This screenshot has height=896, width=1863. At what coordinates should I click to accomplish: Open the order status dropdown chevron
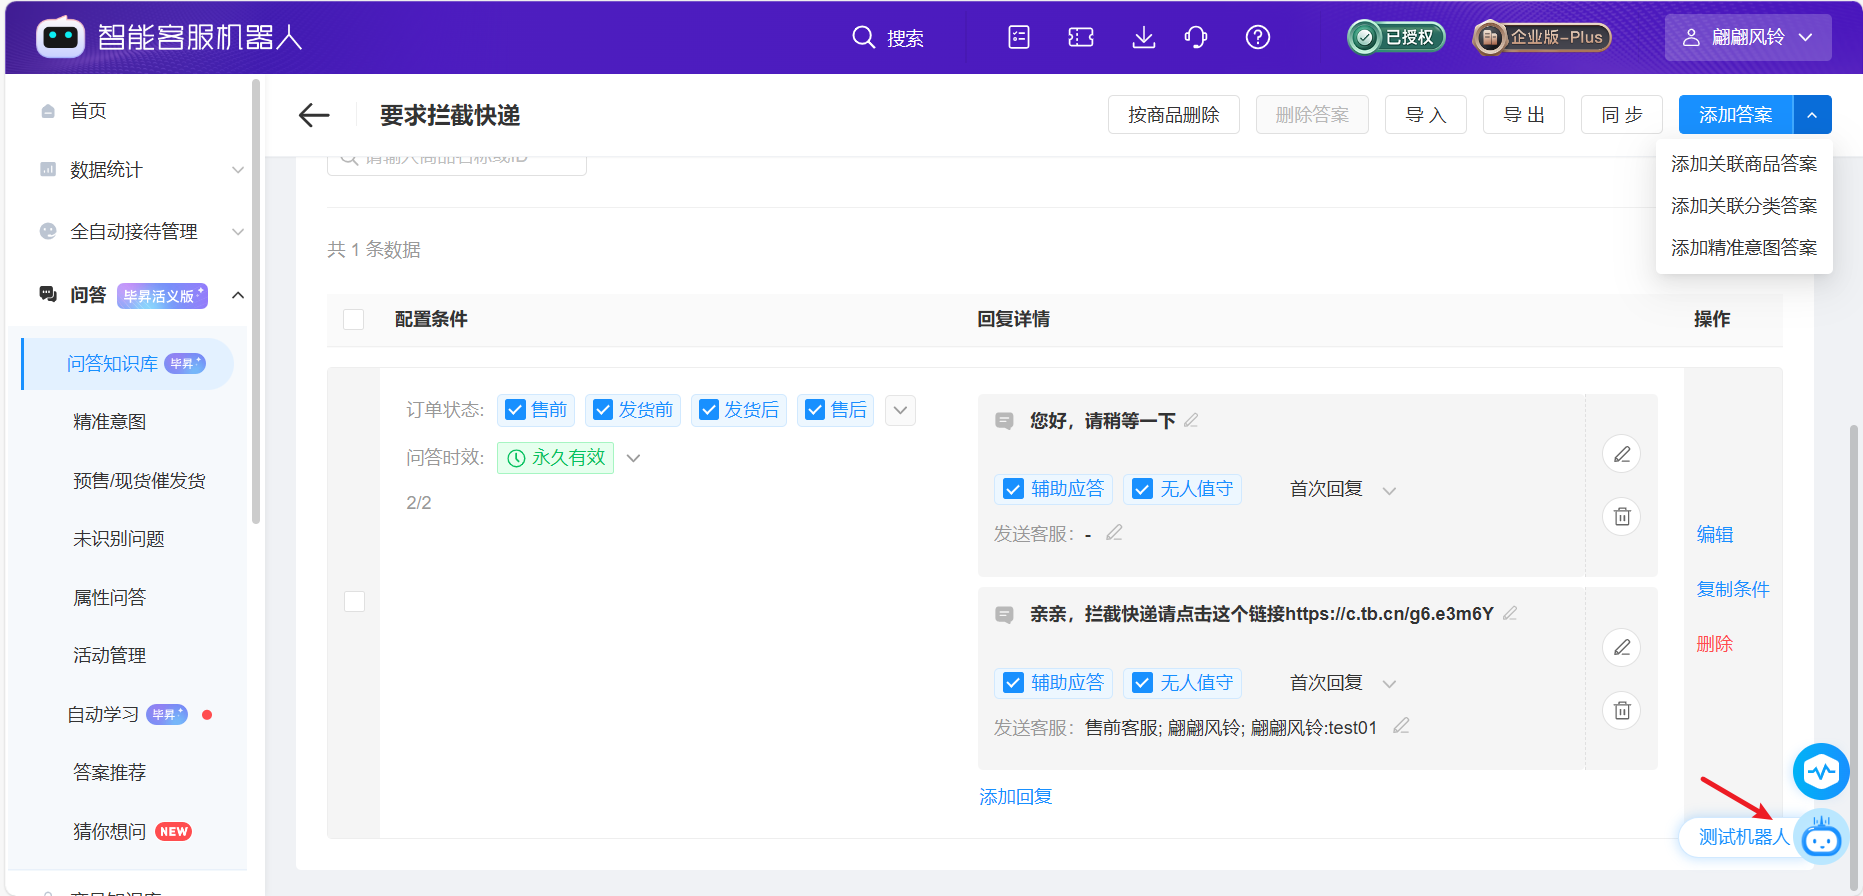(900, 410)
